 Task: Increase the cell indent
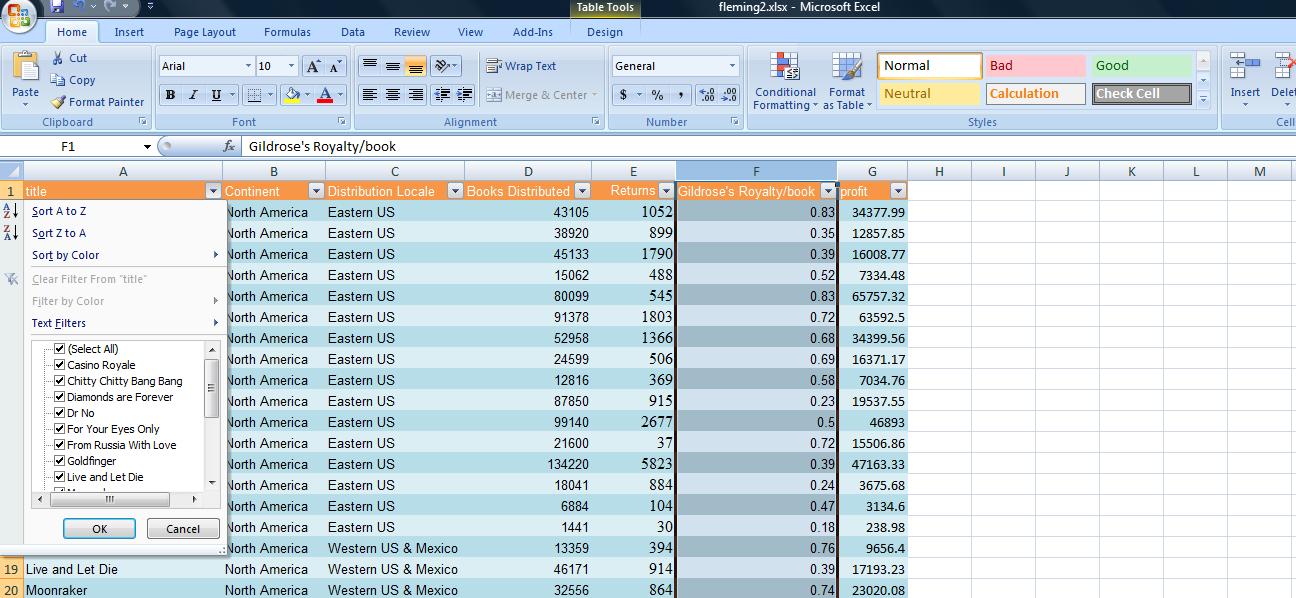(x=464, y=95)
